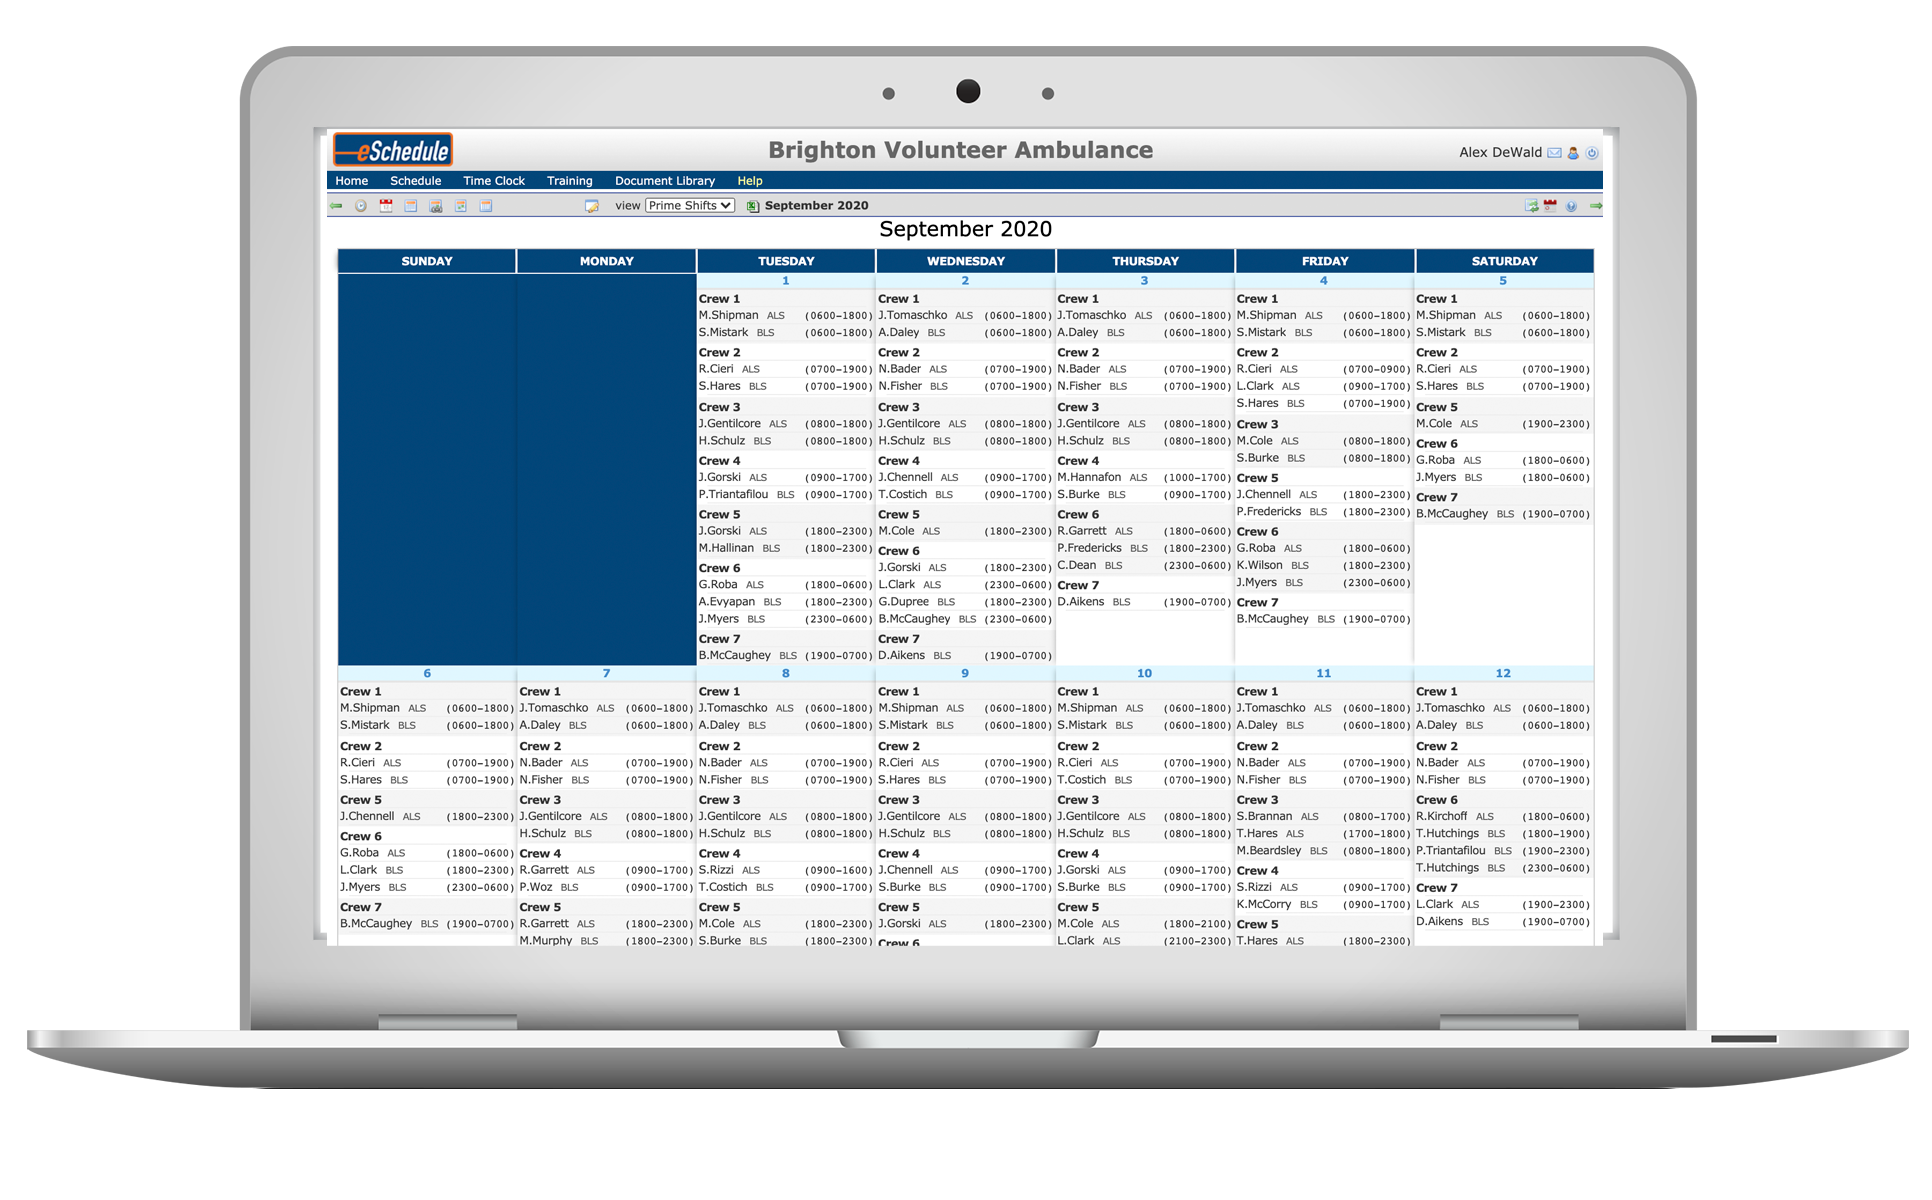The image size is (1932, 1200).
Task: Click the Help menu link
Action: 749,181
